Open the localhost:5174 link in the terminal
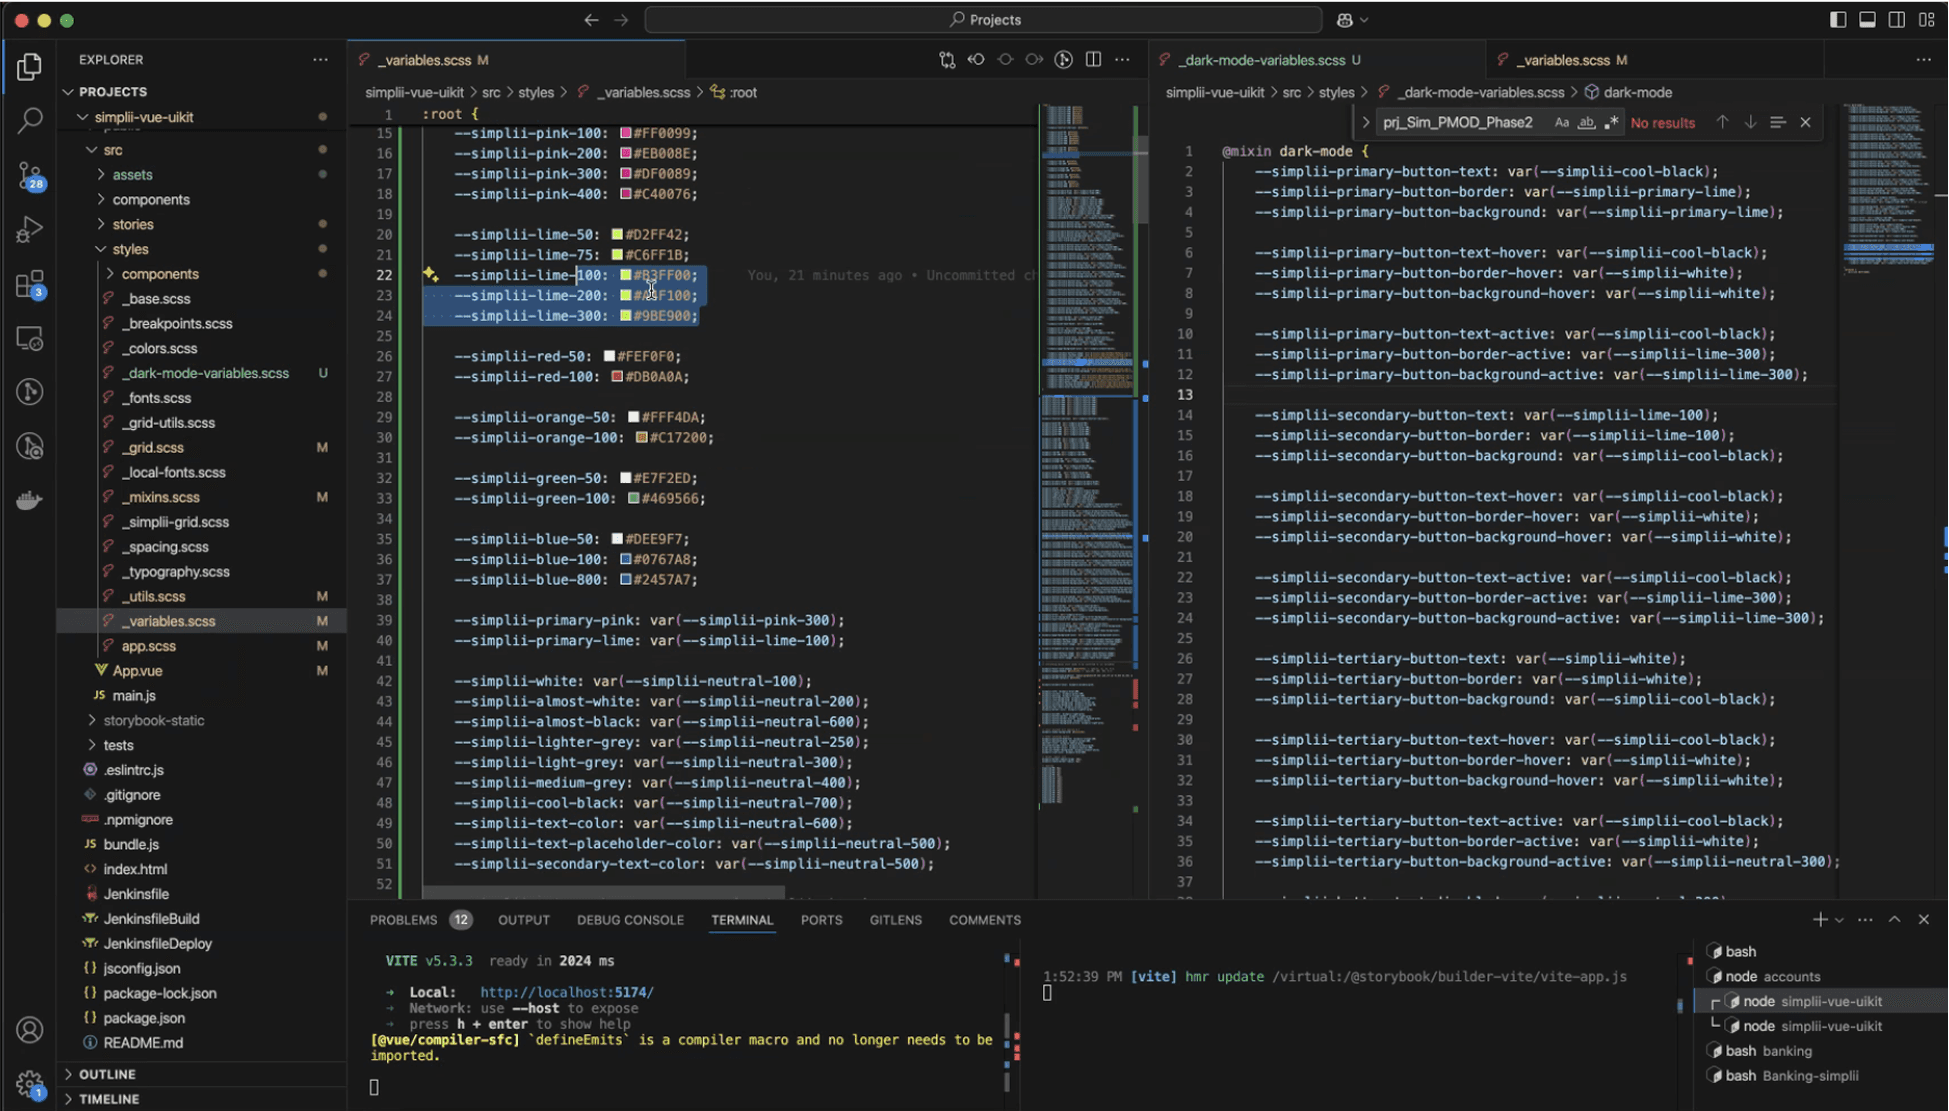1949x1111 pixels. tap(567, 992)
